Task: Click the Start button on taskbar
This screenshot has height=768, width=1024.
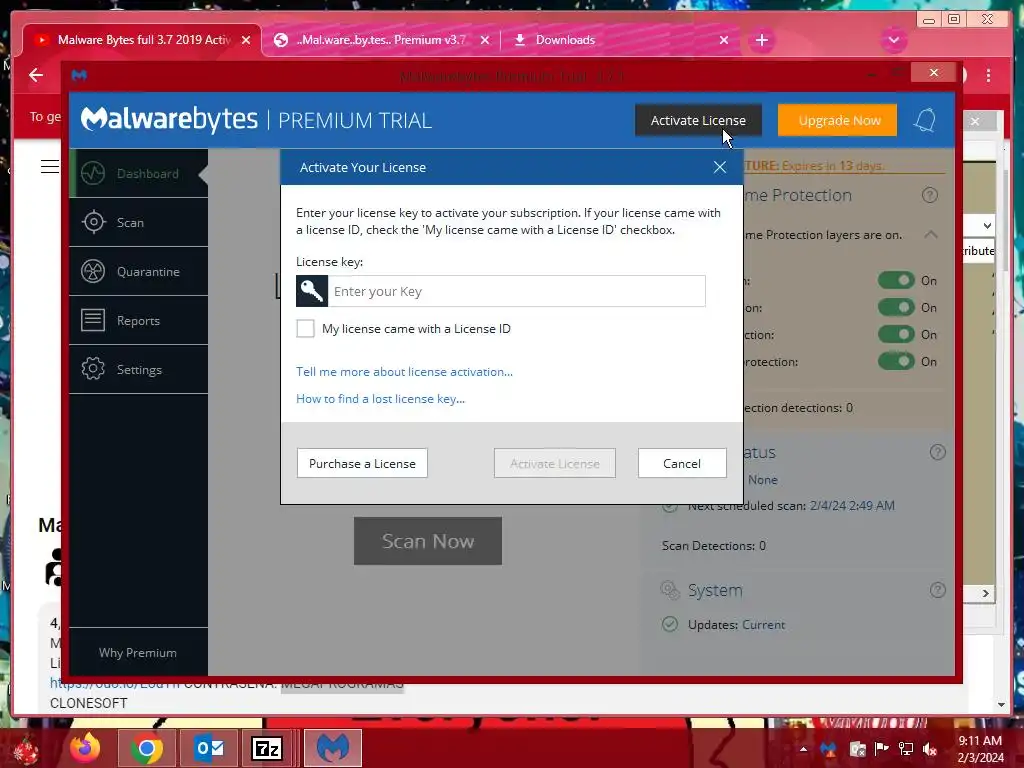Action: tap(25, 750)
